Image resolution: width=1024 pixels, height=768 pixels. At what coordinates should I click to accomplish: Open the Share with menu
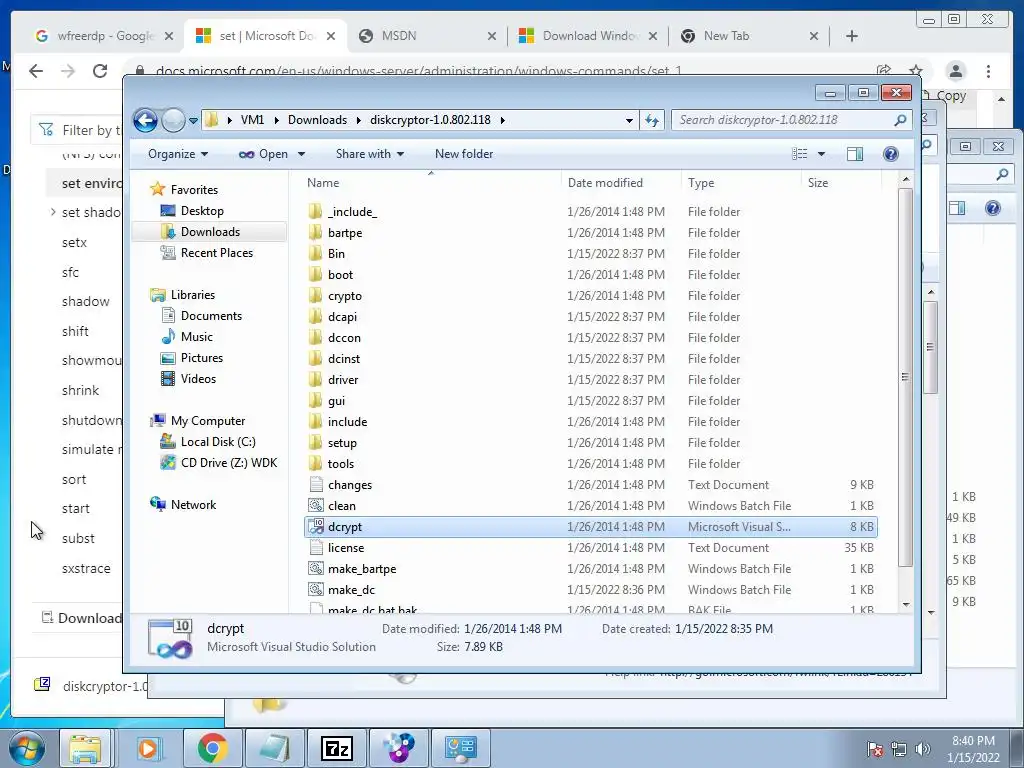tap(370, 154)
